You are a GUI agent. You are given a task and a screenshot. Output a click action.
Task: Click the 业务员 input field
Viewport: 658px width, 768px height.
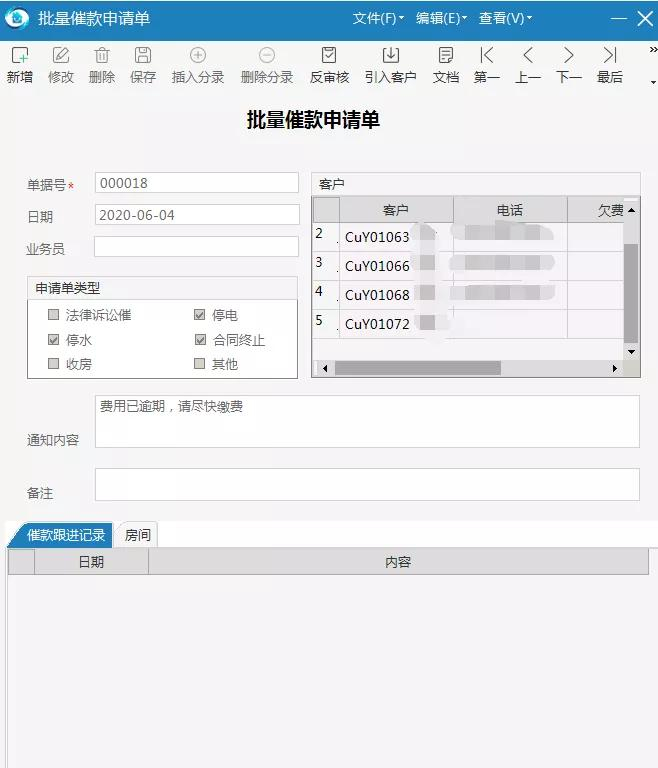196,246
